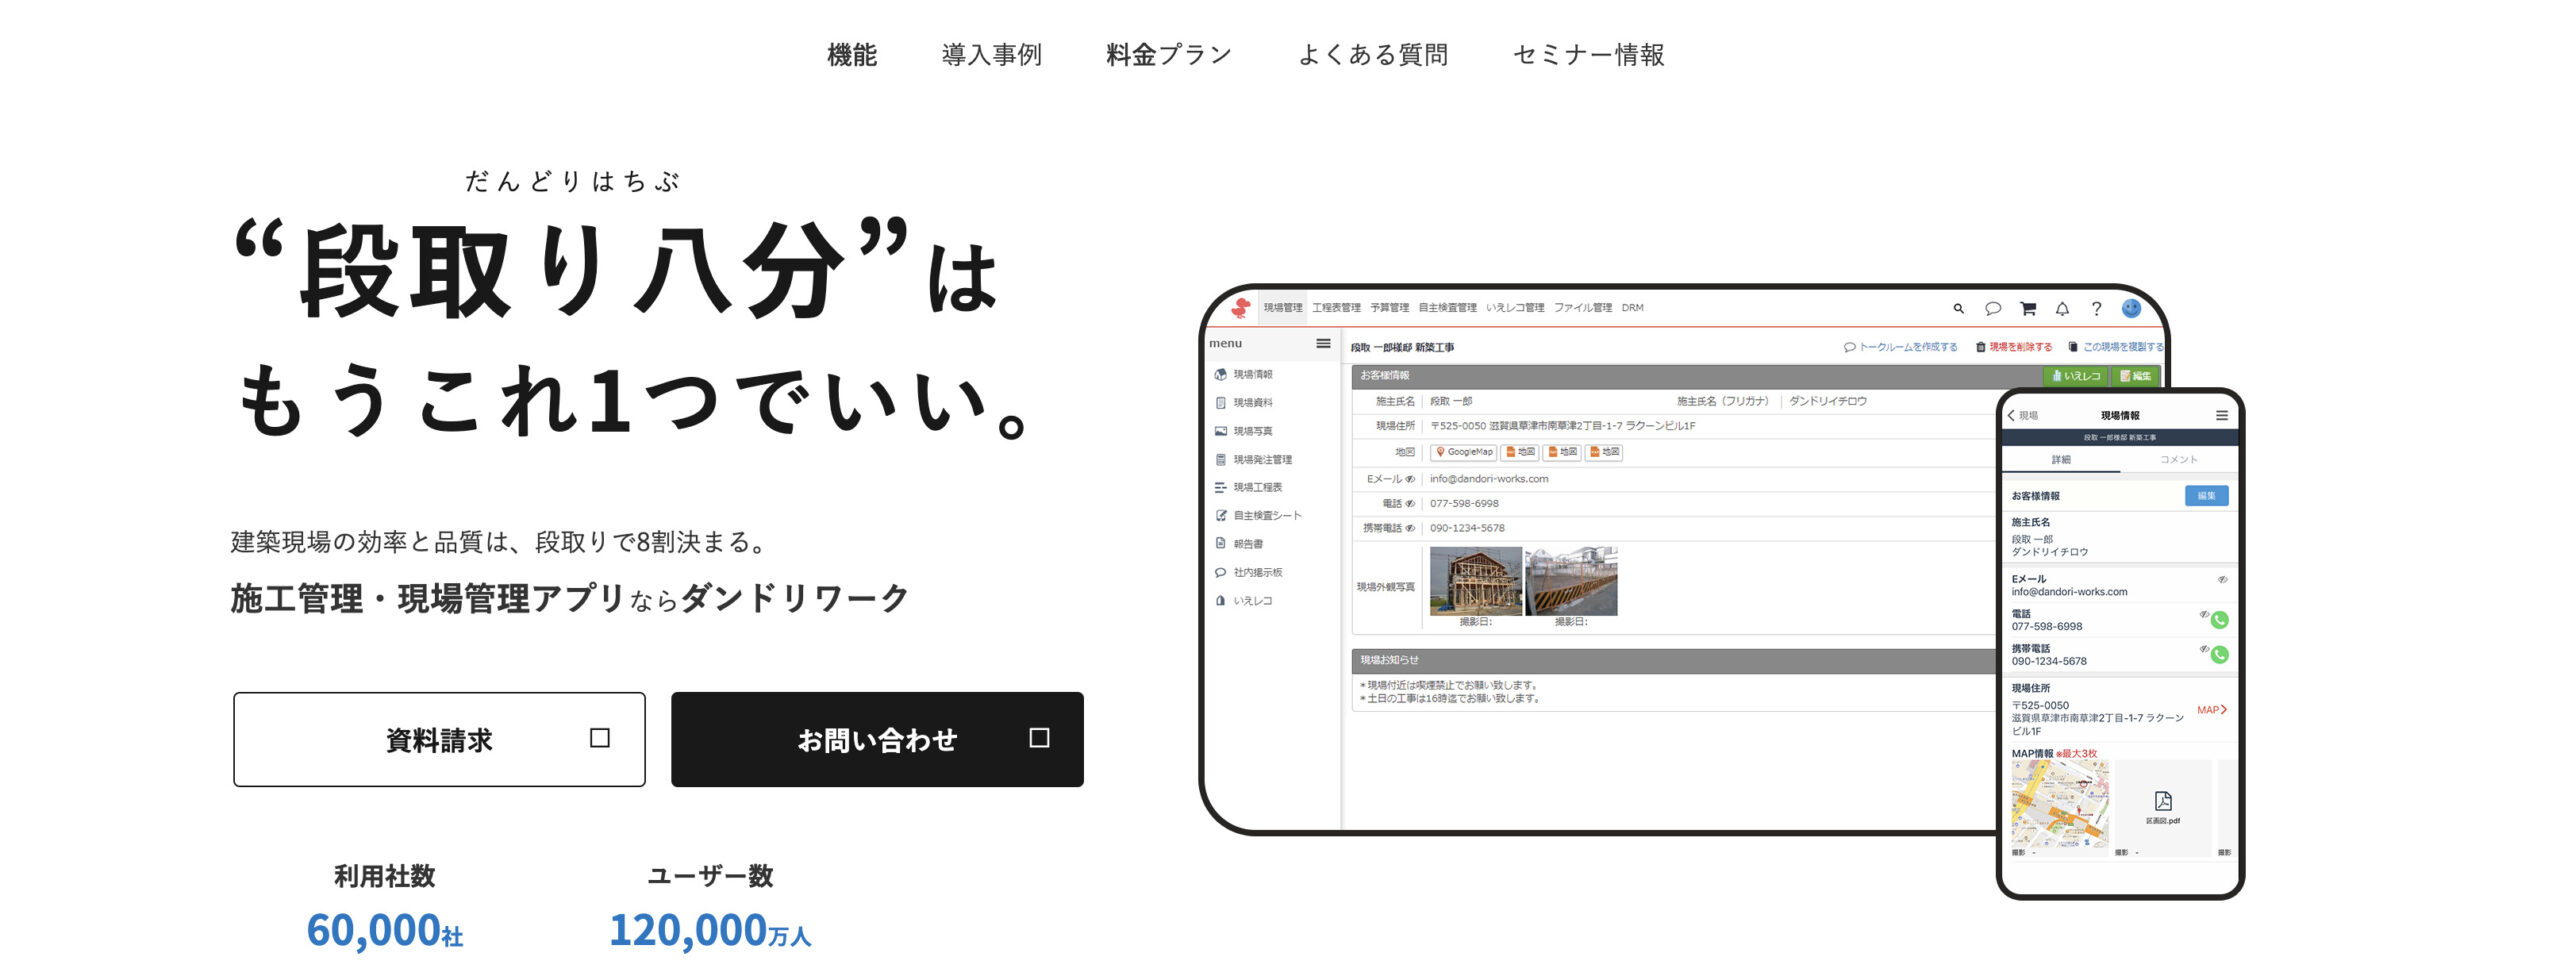This screenshot has width=2560, height=976.
Task: Toggle 携帯電話 visibility eye in tablet
Action: [x=1410, y=528]
